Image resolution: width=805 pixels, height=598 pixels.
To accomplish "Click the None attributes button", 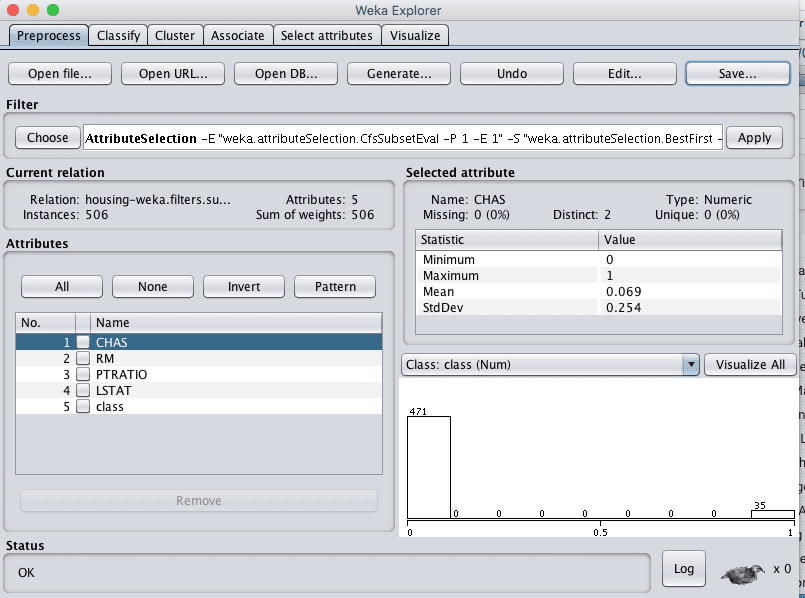I will coord(152,286).
